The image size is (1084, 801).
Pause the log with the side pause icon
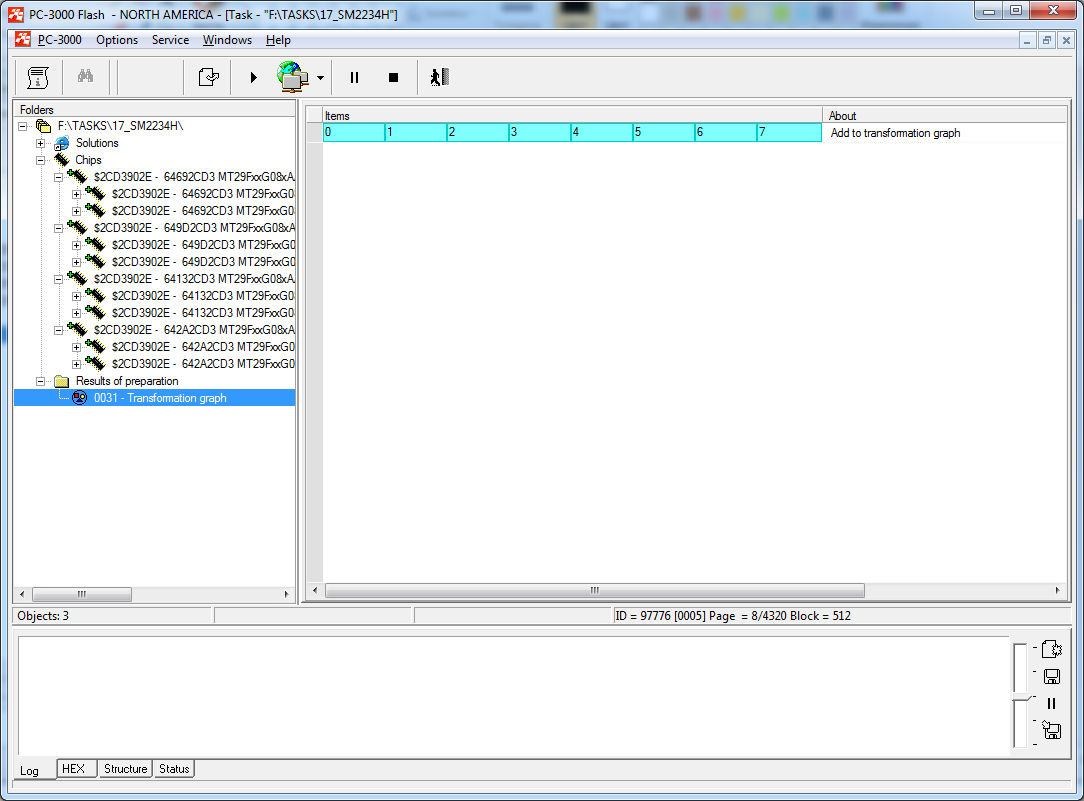(x=1051, y=703)
